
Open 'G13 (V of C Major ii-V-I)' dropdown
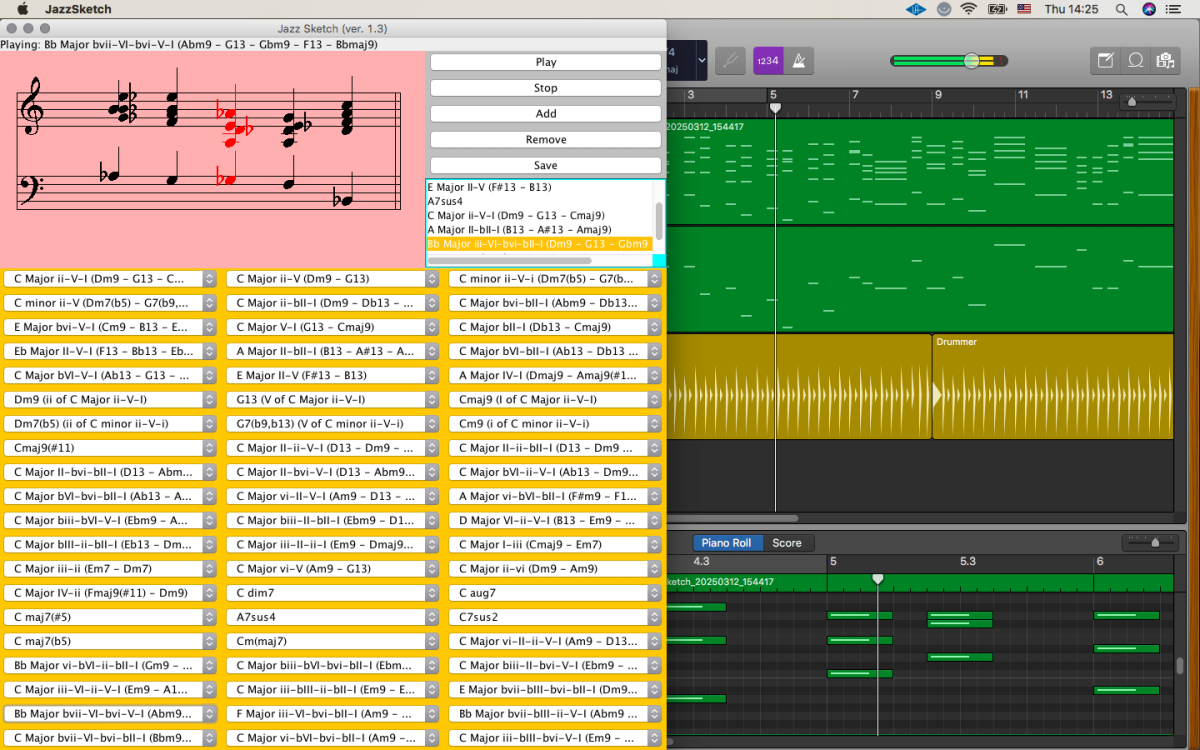pos(333,399)
